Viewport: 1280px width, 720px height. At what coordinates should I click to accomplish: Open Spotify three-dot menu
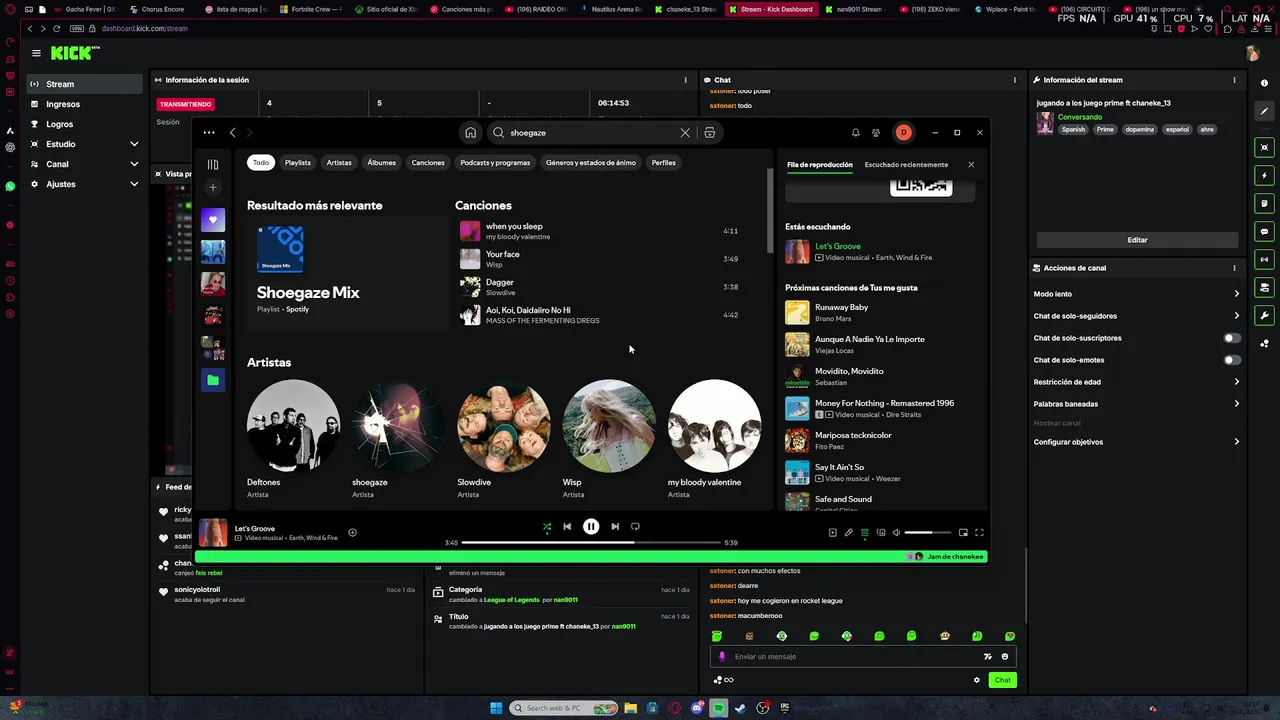209,132
